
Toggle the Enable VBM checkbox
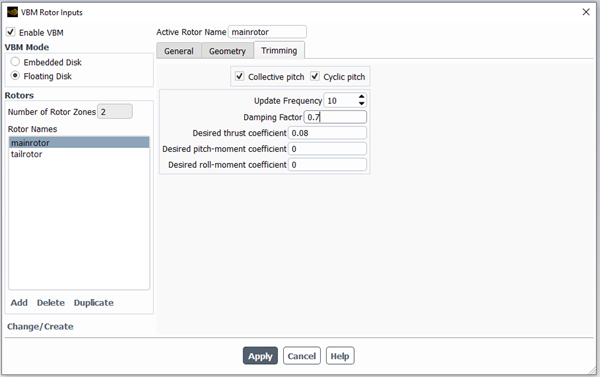point(11,32)
